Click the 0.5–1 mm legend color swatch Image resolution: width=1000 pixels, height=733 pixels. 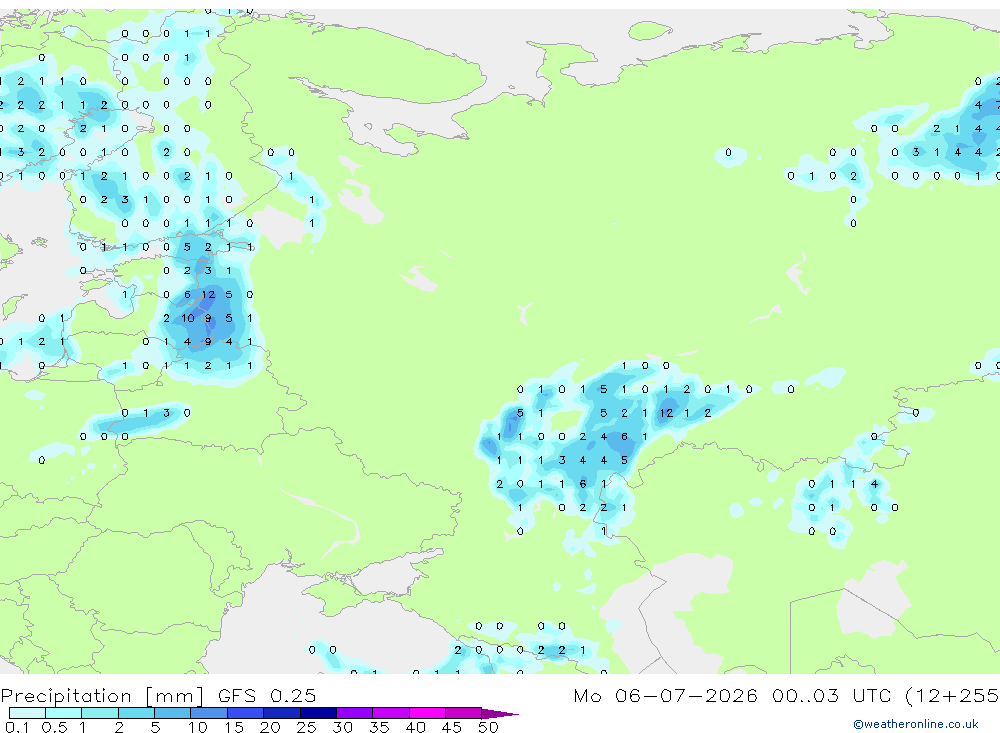[63, 713]
